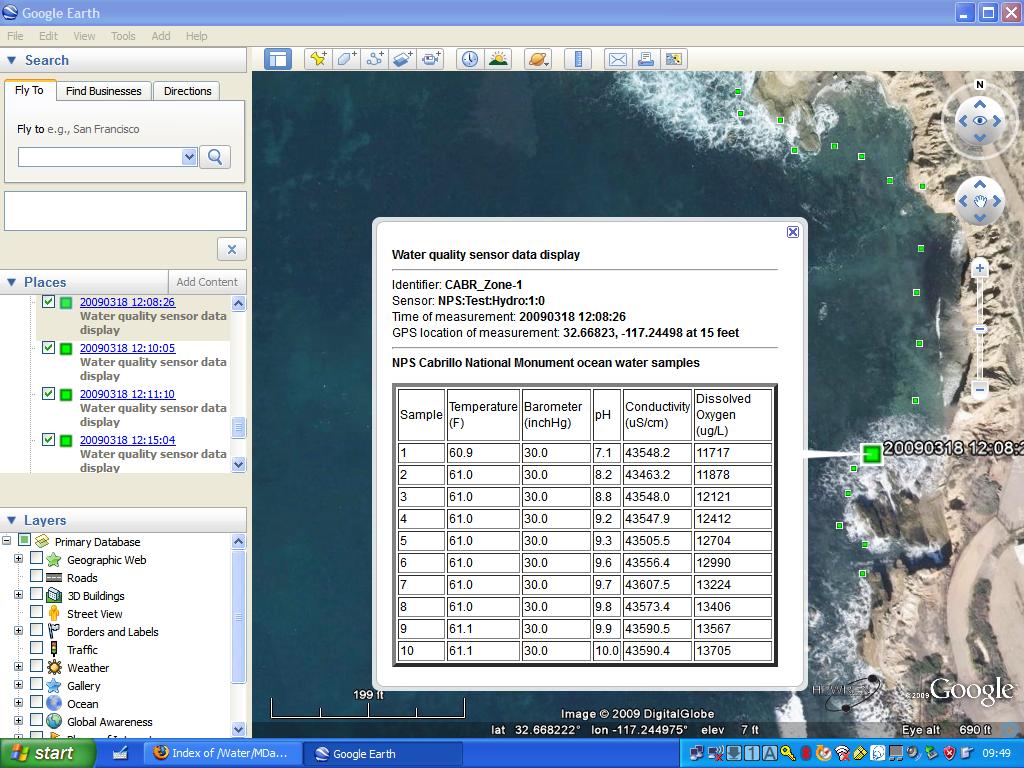The height and width of the screenshot is (768, 1024).
Task: Collapse the Layers panel
Action: coord(11,520)
